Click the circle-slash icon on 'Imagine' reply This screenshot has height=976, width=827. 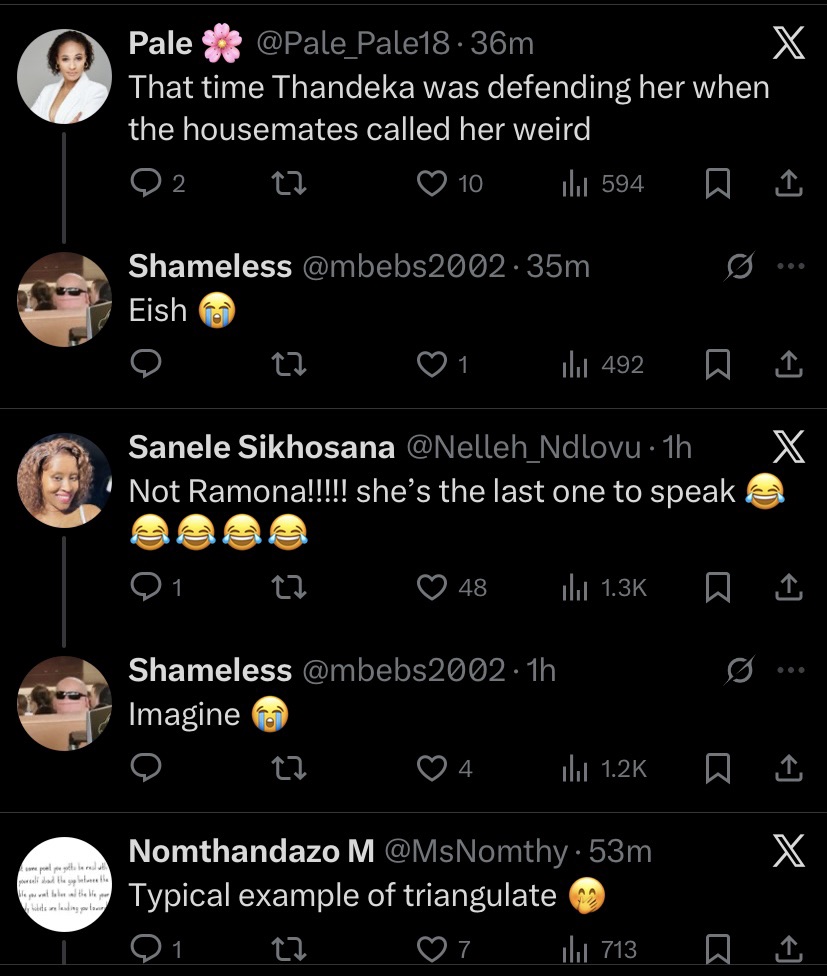tap(740, 670)
